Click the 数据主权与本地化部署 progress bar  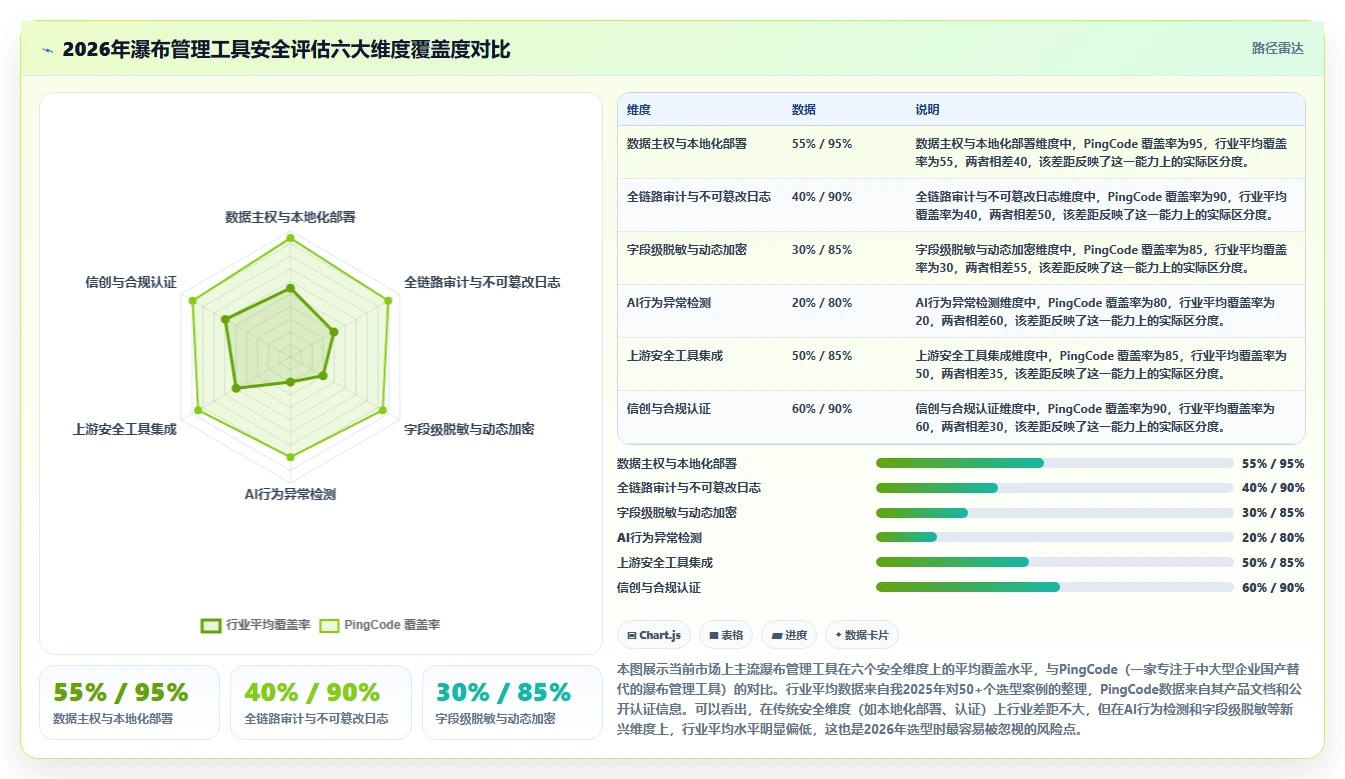coord(1055,463)
